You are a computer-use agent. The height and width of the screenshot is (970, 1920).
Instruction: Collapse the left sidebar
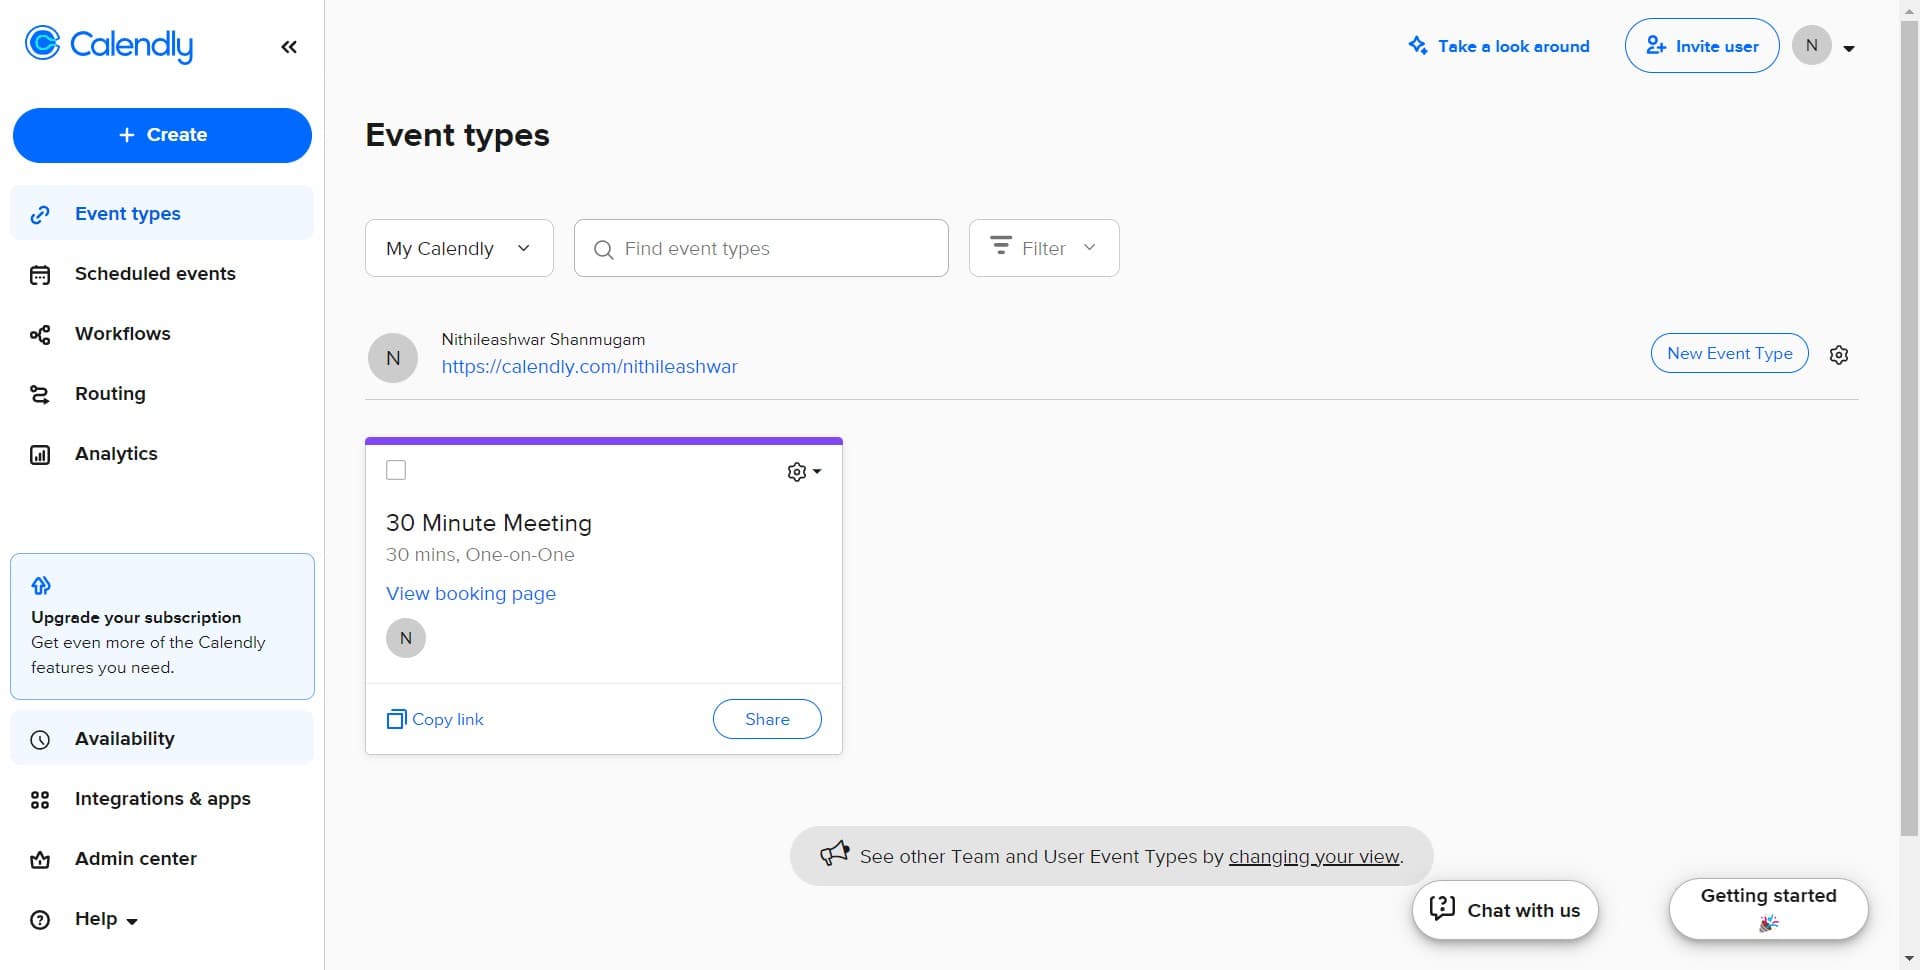coord(289,46)
